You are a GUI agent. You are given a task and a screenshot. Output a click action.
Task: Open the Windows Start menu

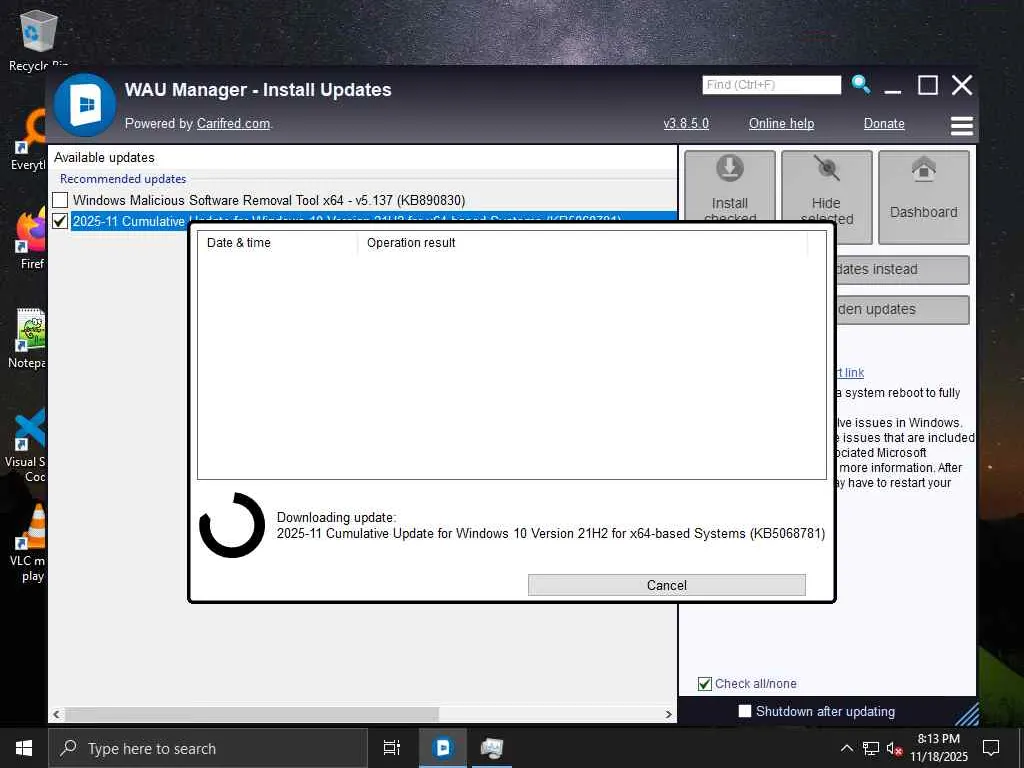[24, 748]
